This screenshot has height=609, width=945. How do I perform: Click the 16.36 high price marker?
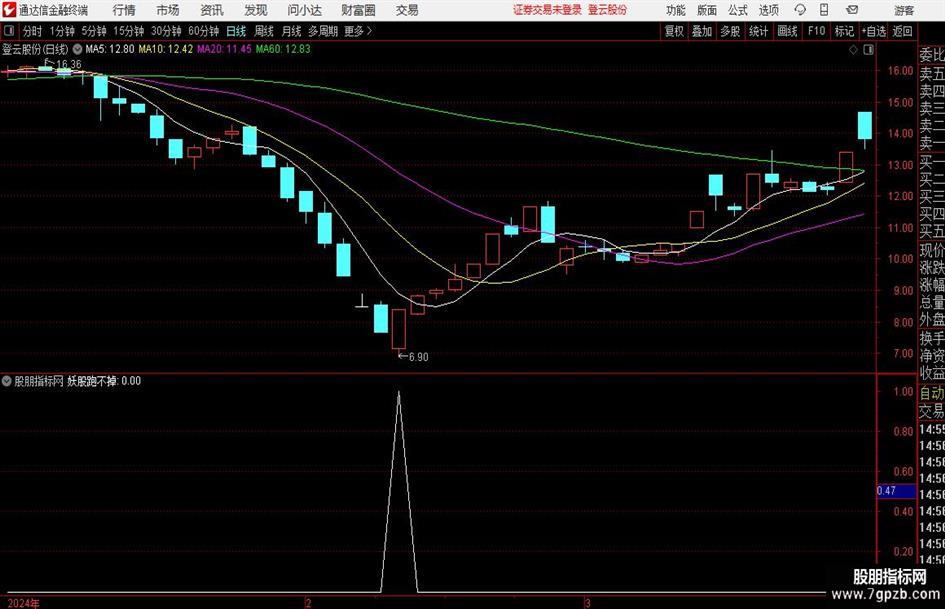point(69,64)
